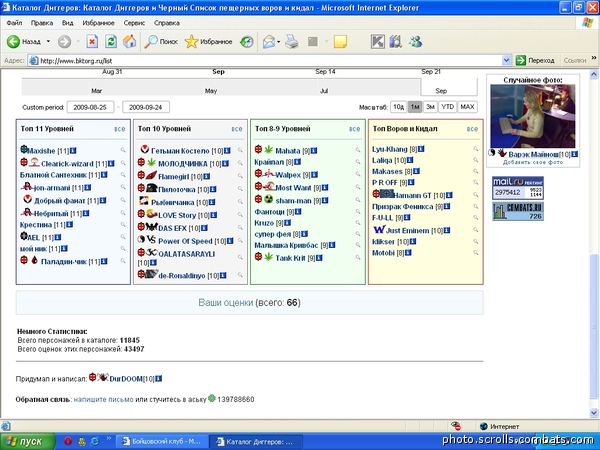This screenshot has width=600, height=450.
Task: Click Добавить свое фото link
Action: pos(533,162)
